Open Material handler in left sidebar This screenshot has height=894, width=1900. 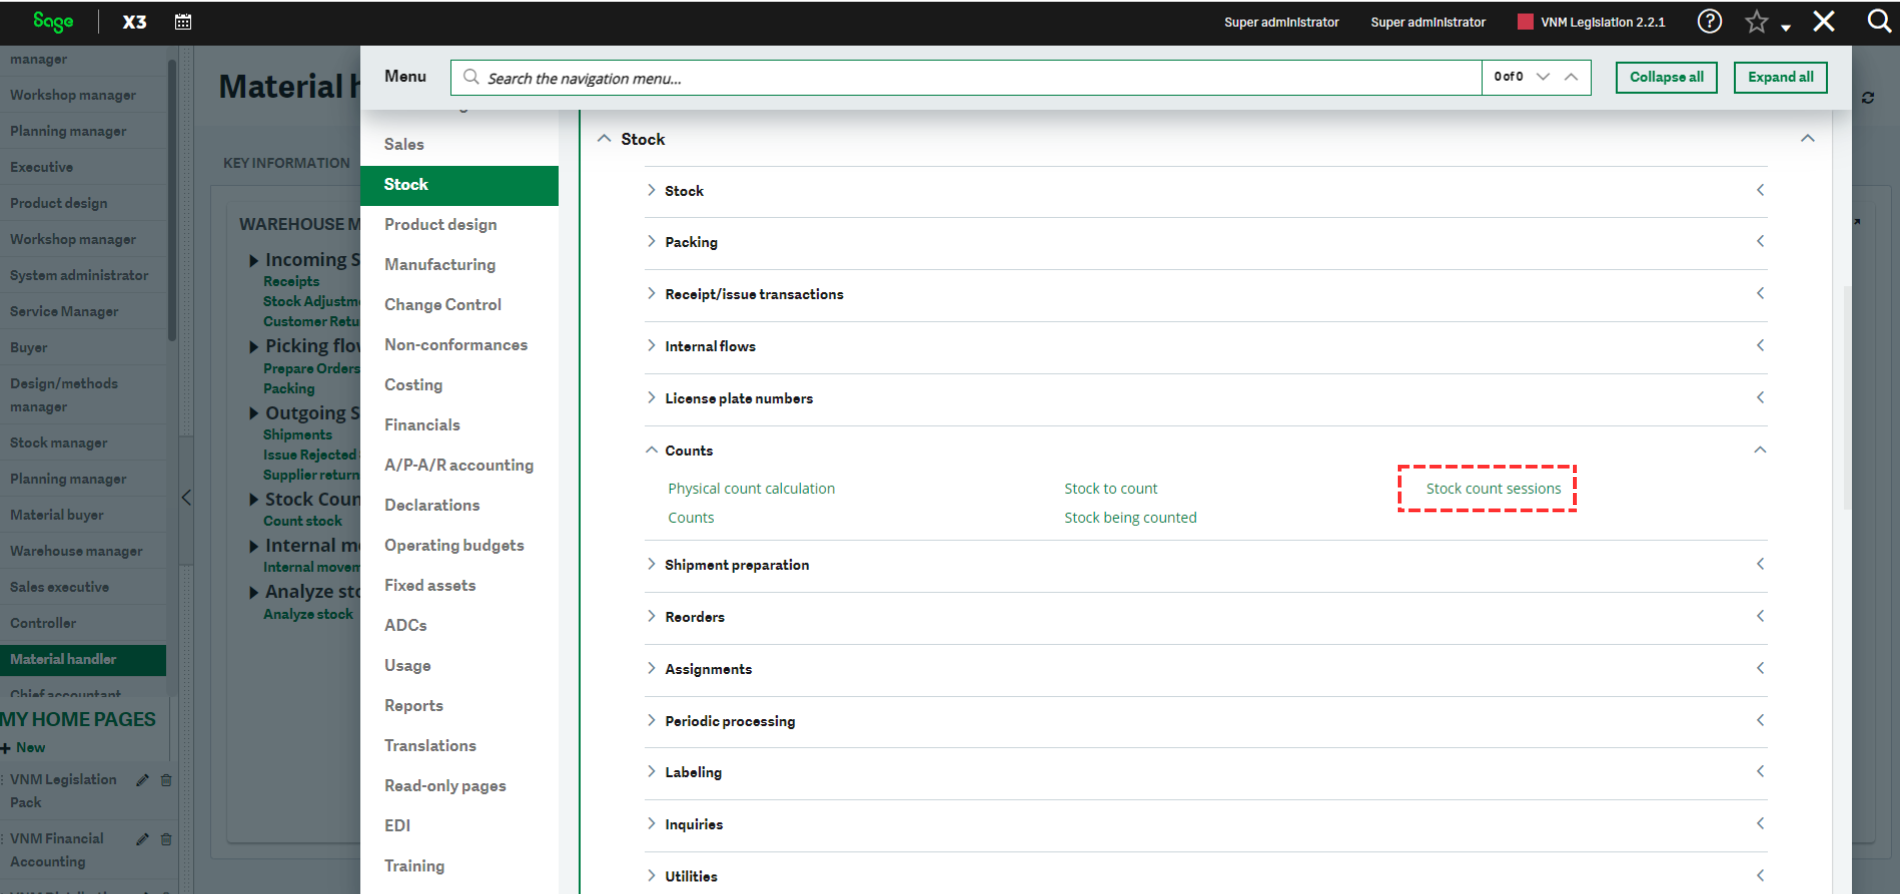[83, 659]
